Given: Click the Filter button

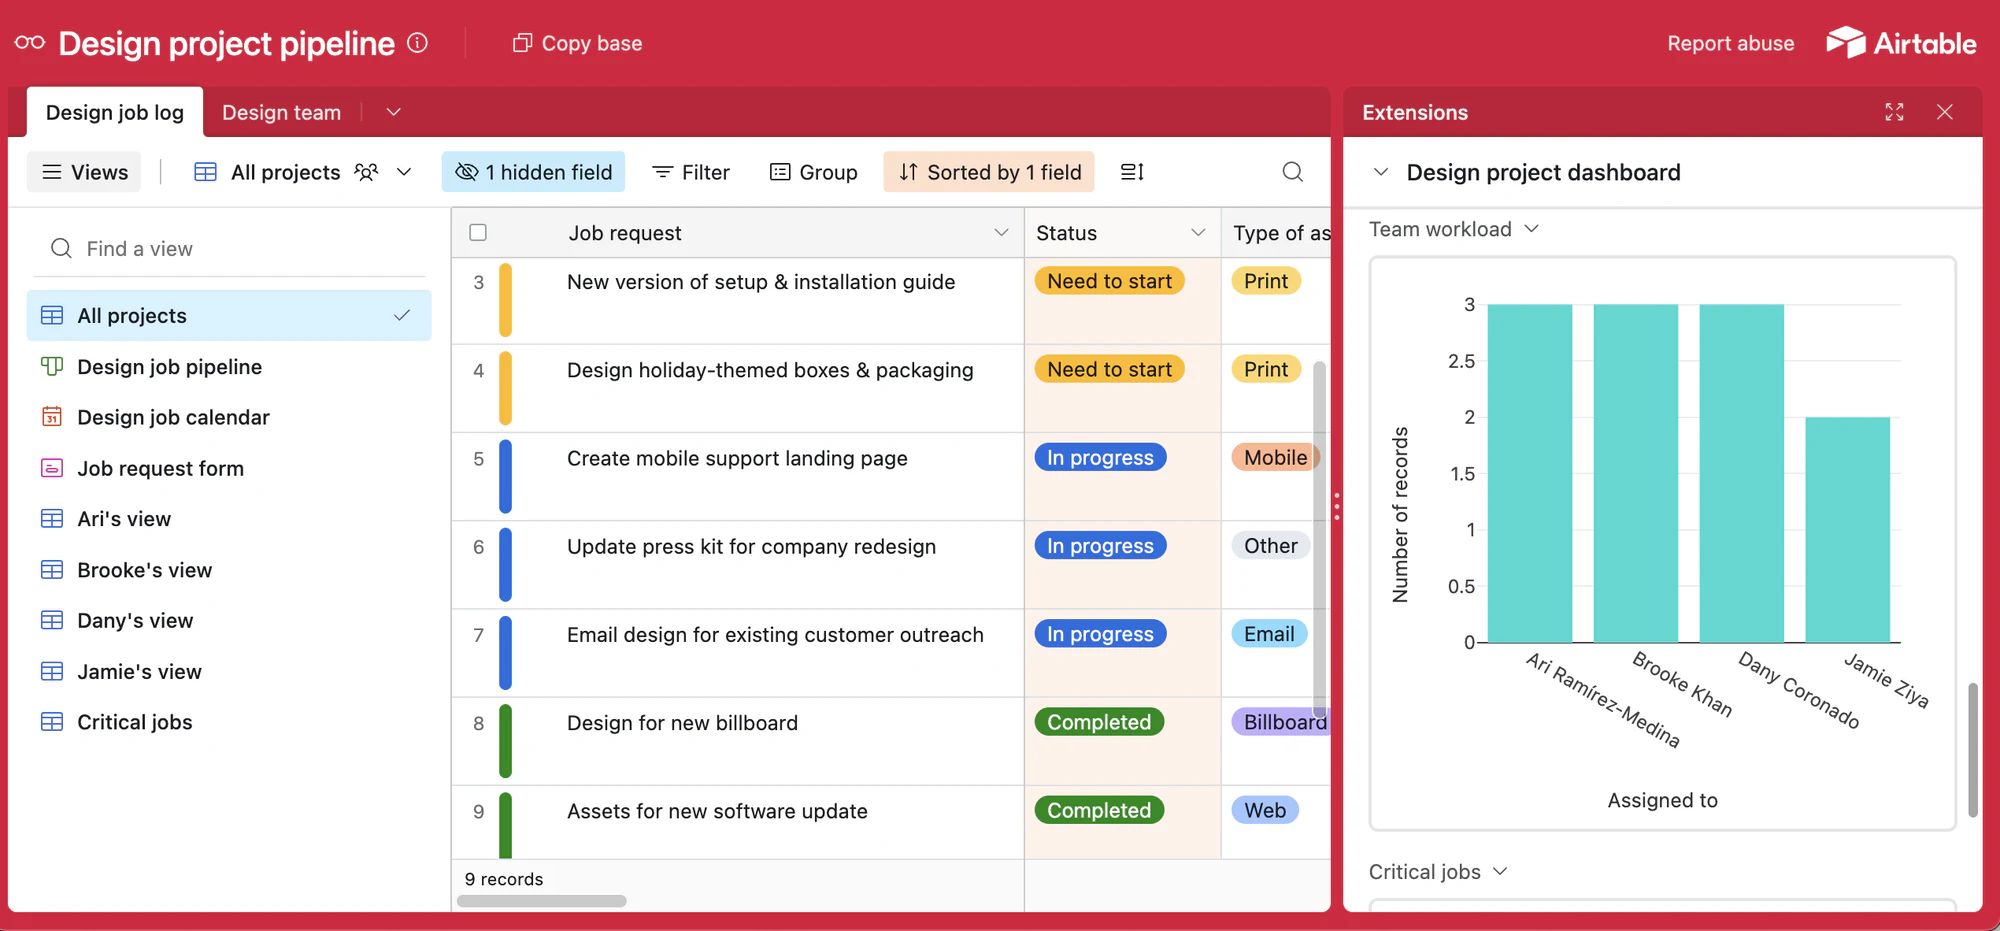Looking at the screenshot, I should (691, 172).
